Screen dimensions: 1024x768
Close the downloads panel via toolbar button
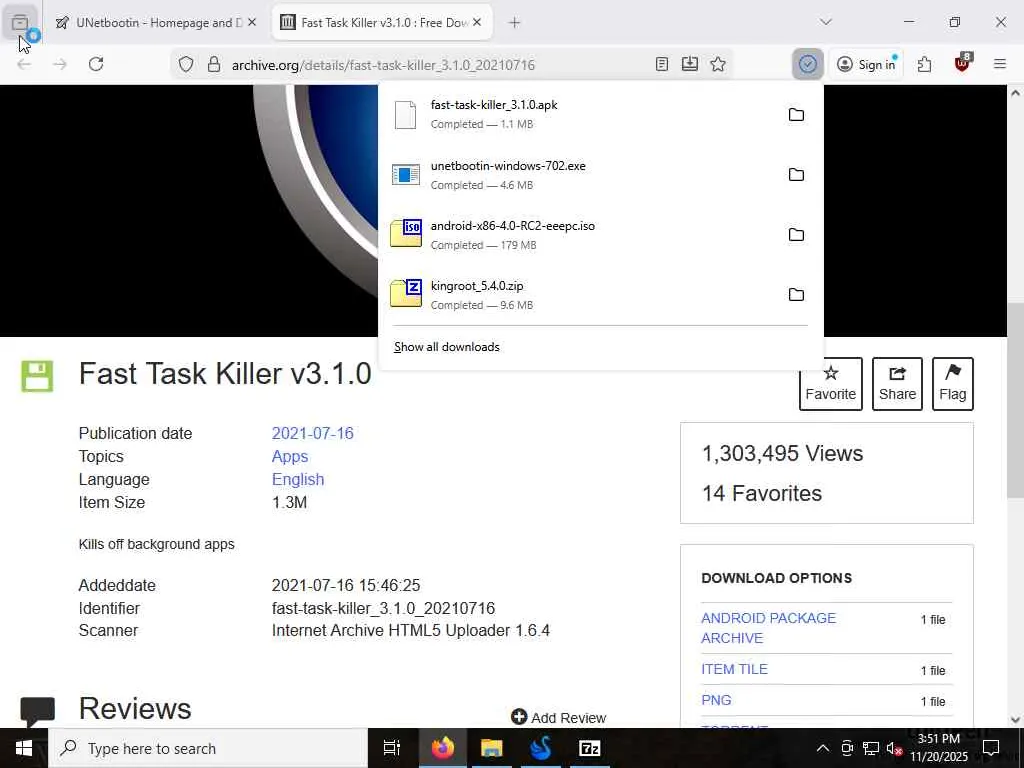pos(808,64)
